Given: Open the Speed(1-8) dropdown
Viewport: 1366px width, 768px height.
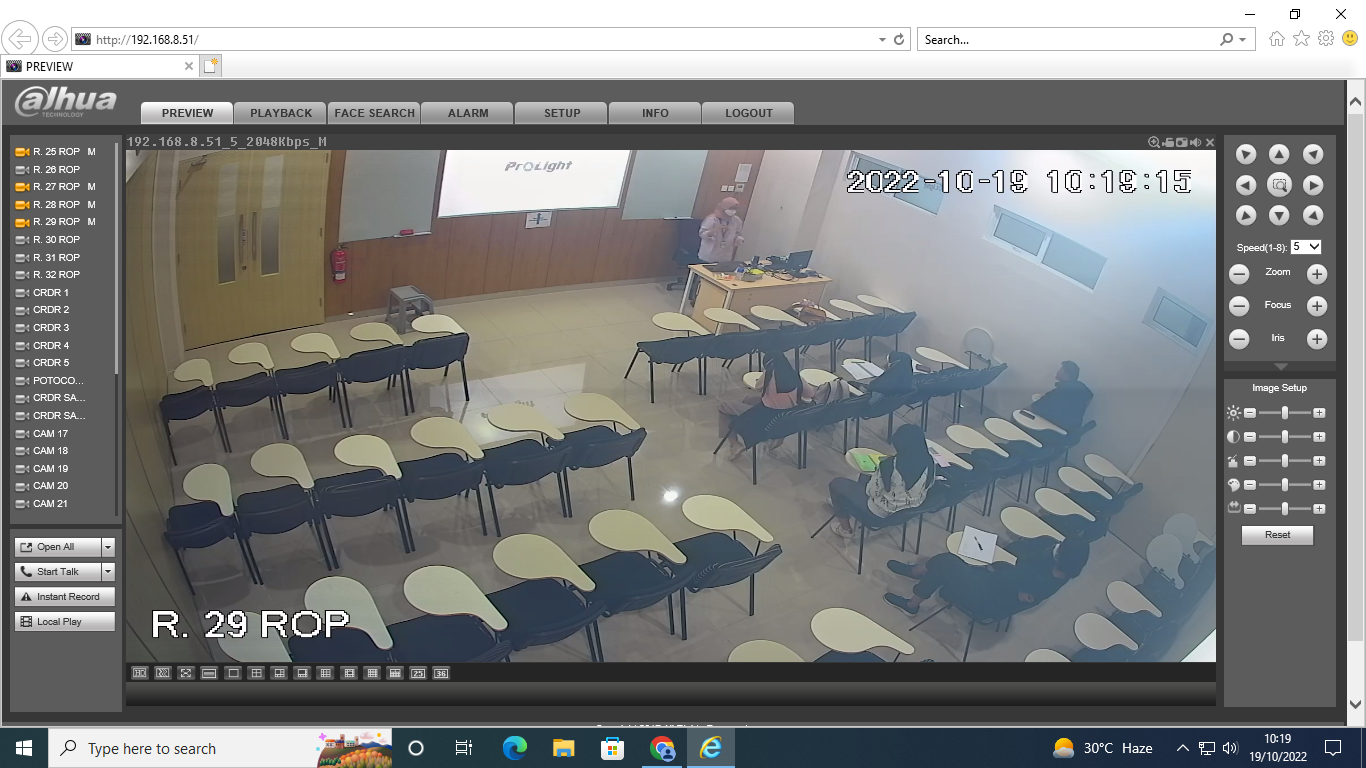Looking at the screenshot, I should [1306, 247].
